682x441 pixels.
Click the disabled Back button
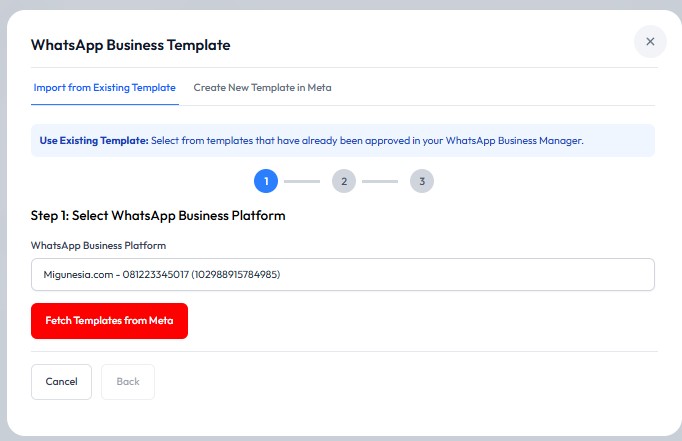pos(128,382)
